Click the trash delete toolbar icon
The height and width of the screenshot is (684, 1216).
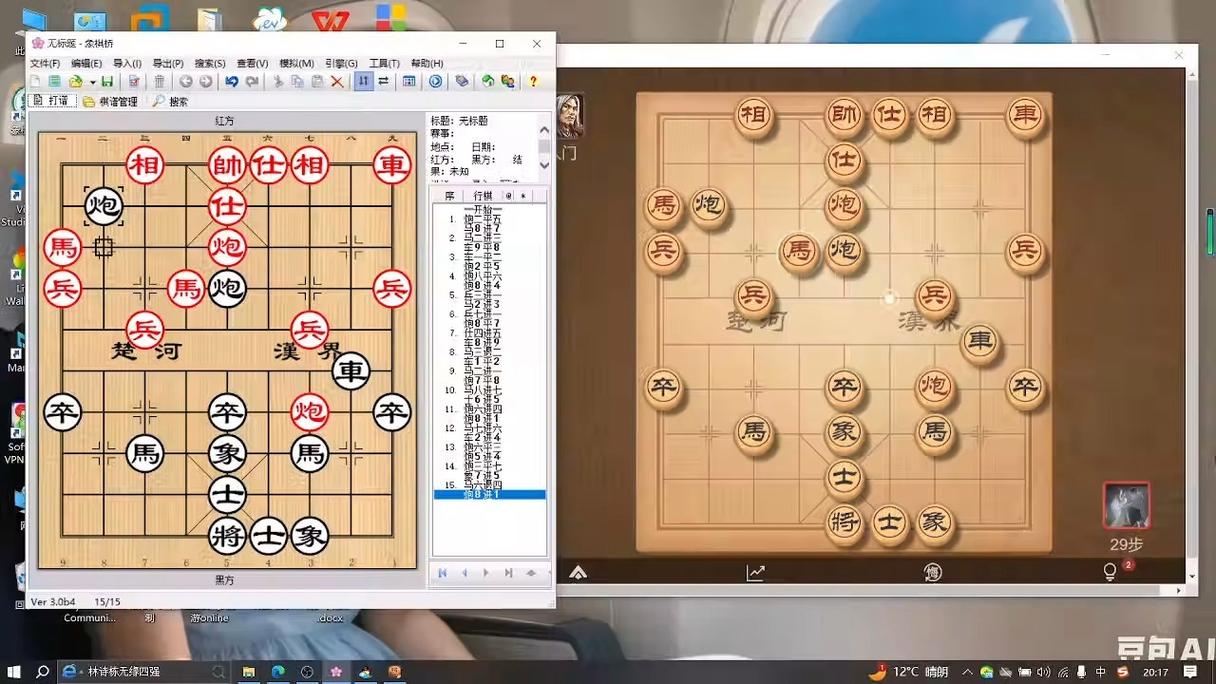[160, 81]
